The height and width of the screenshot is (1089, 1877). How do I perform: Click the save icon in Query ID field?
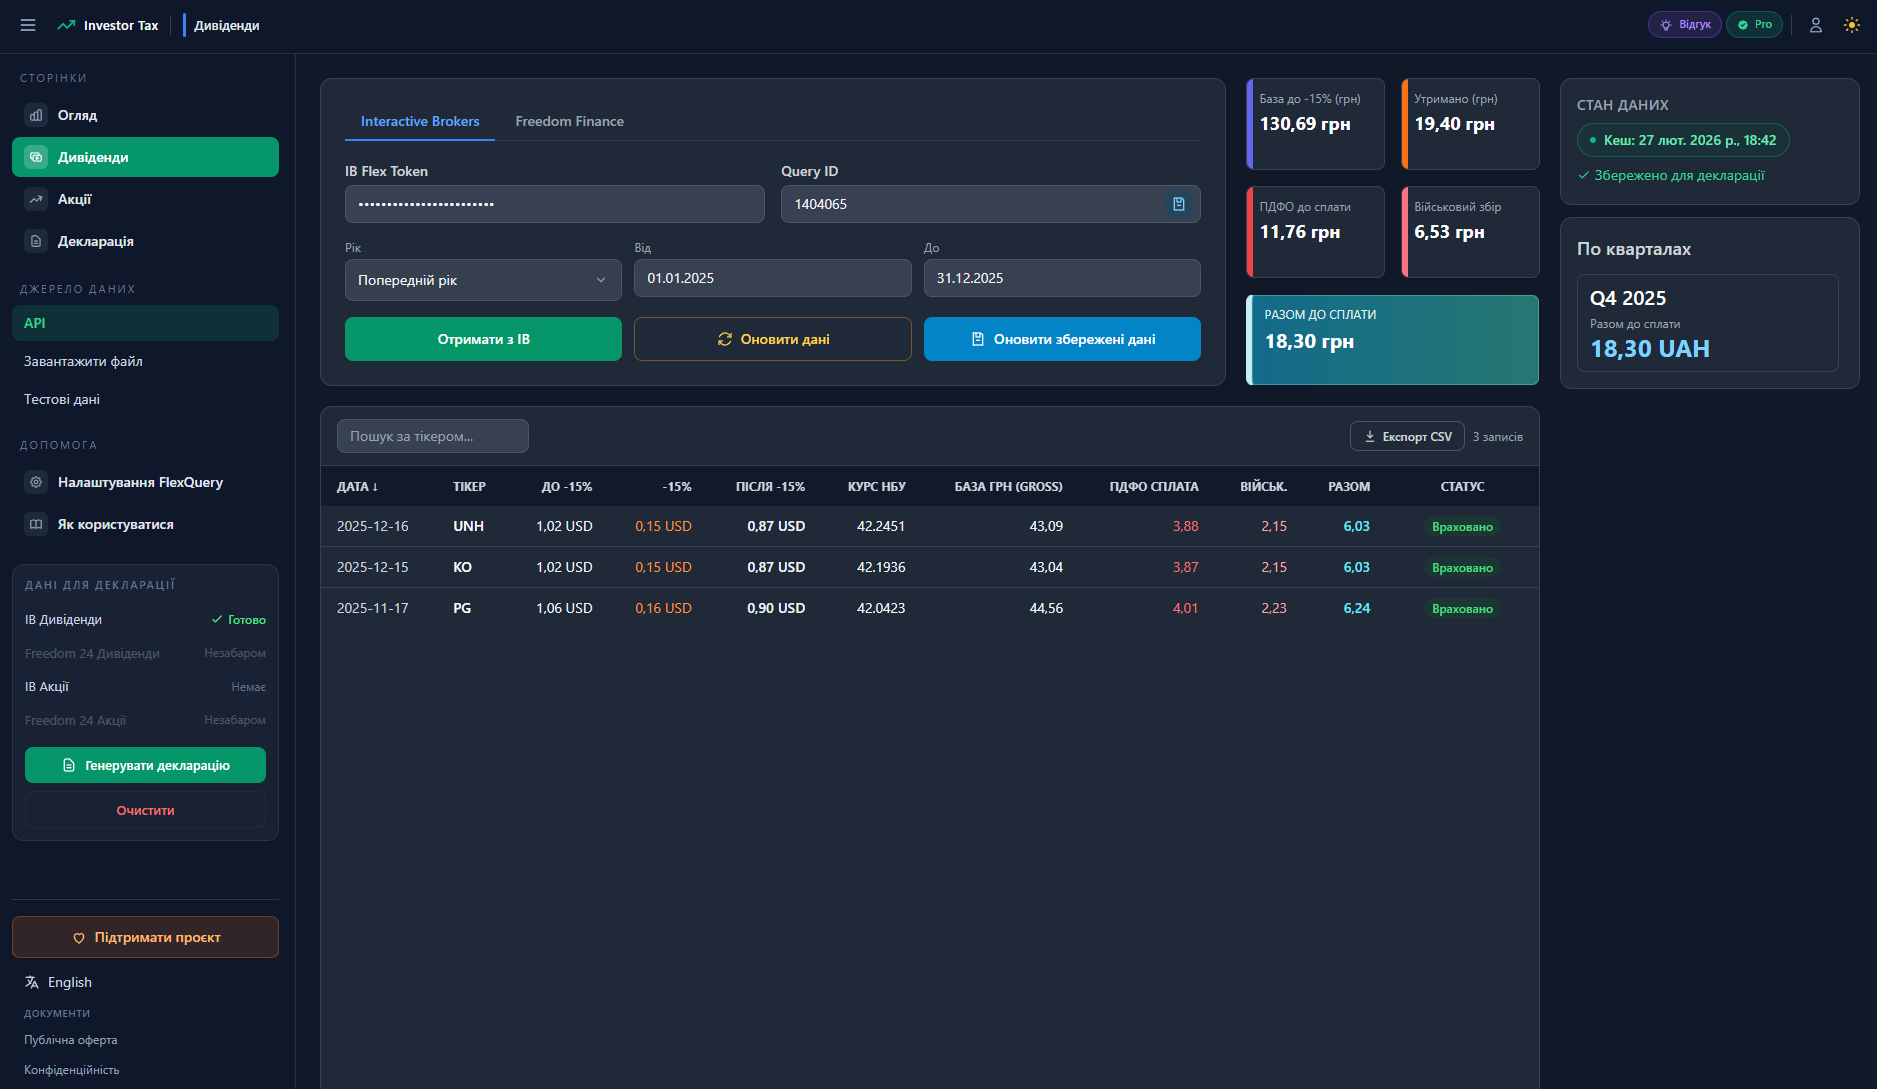point(1178,204)
